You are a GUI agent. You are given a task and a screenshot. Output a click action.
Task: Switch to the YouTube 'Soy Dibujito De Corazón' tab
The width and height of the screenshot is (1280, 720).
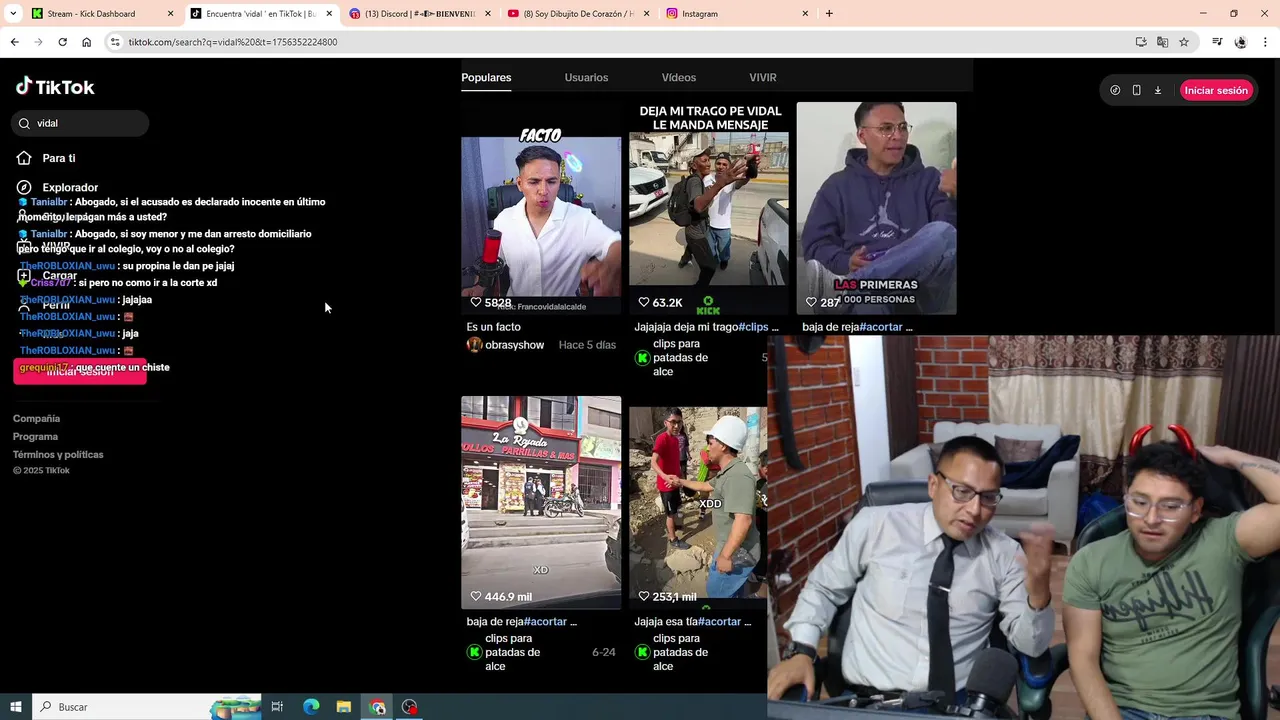[578, 13]
